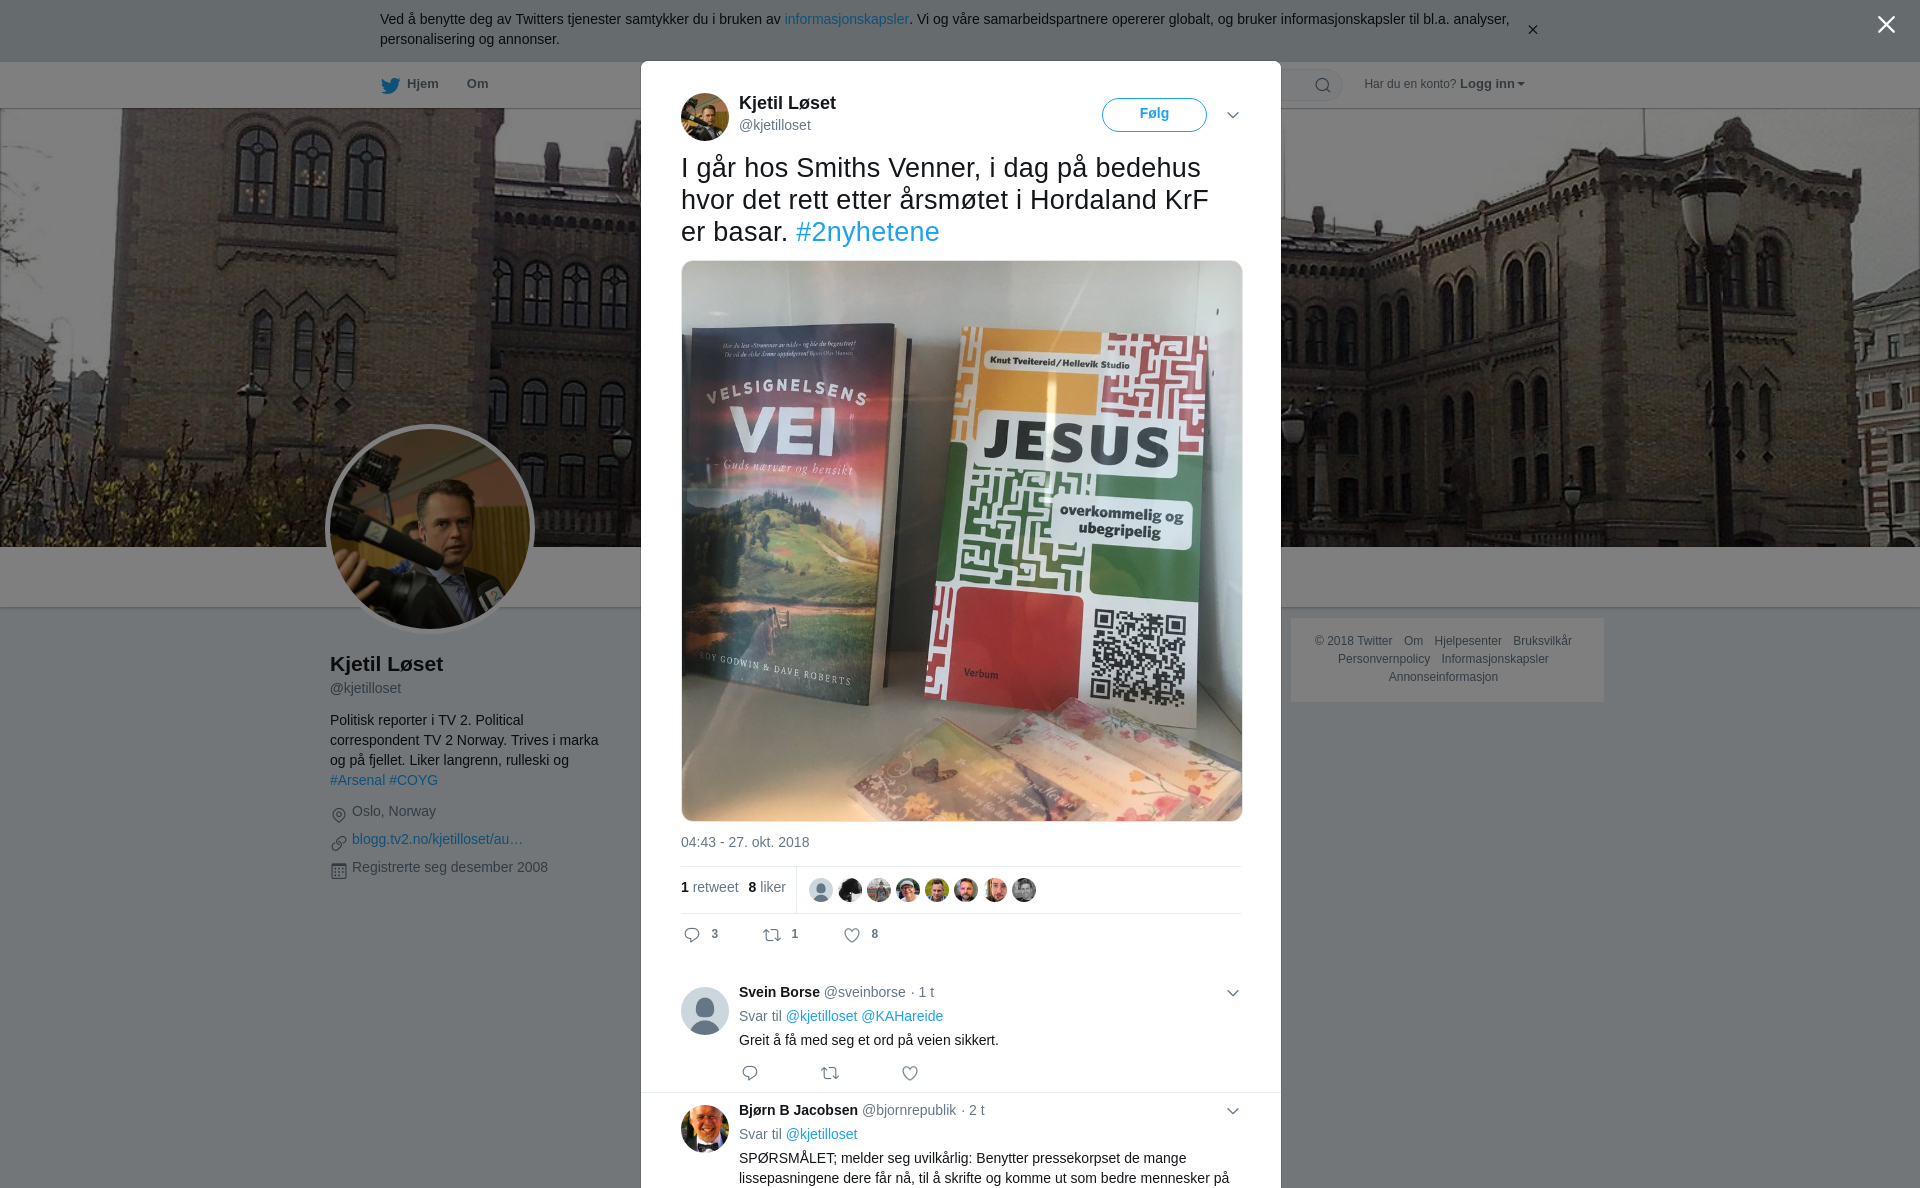Enlarge the tweeted books photo

click(x=962, y=541)
